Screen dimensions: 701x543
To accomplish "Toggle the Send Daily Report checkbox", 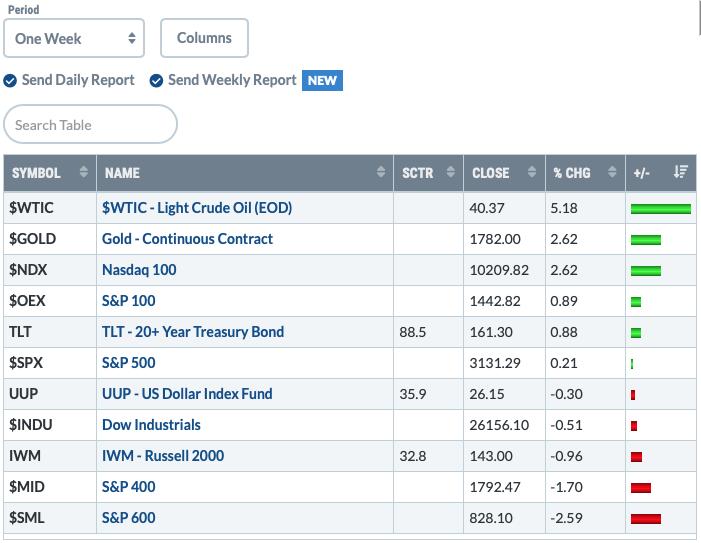I will tap(10, 81).
